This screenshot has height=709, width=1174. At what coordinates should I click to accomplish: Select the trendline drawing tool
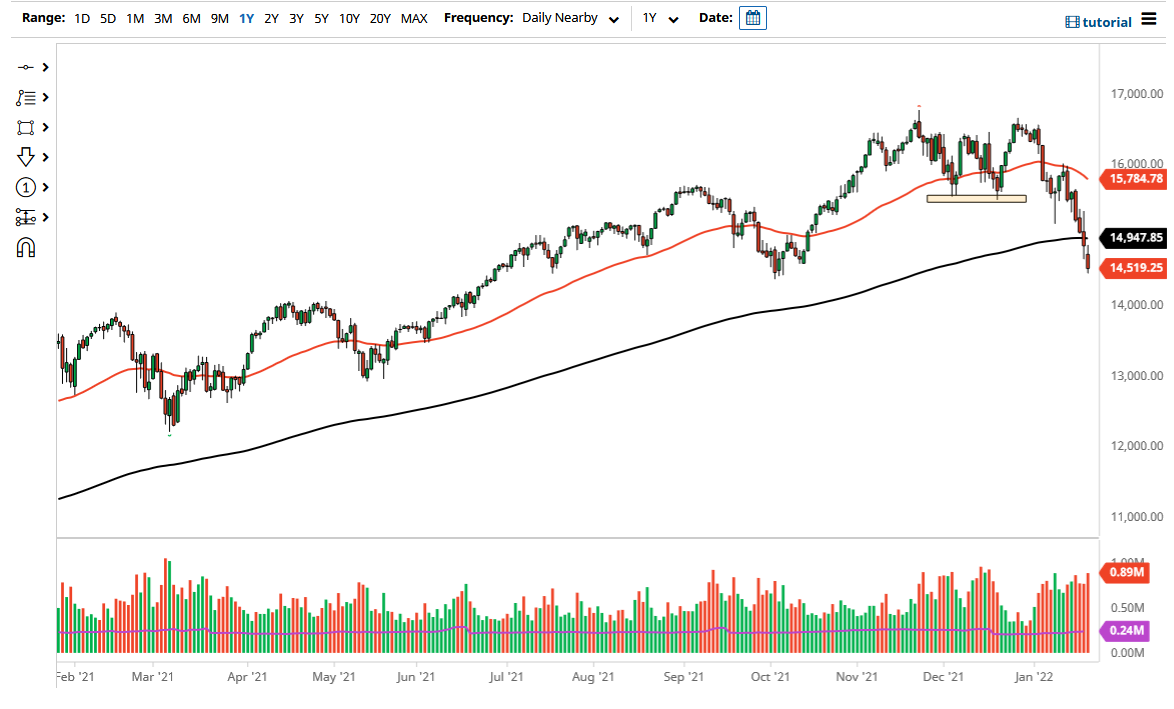click(27, 67)
